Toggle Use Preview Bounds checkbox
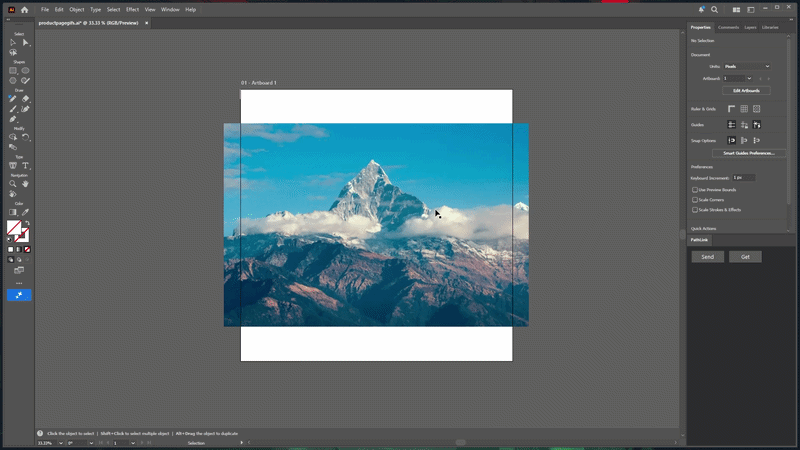The width and height of the screenshot is (800, 450). click(695, 190)
